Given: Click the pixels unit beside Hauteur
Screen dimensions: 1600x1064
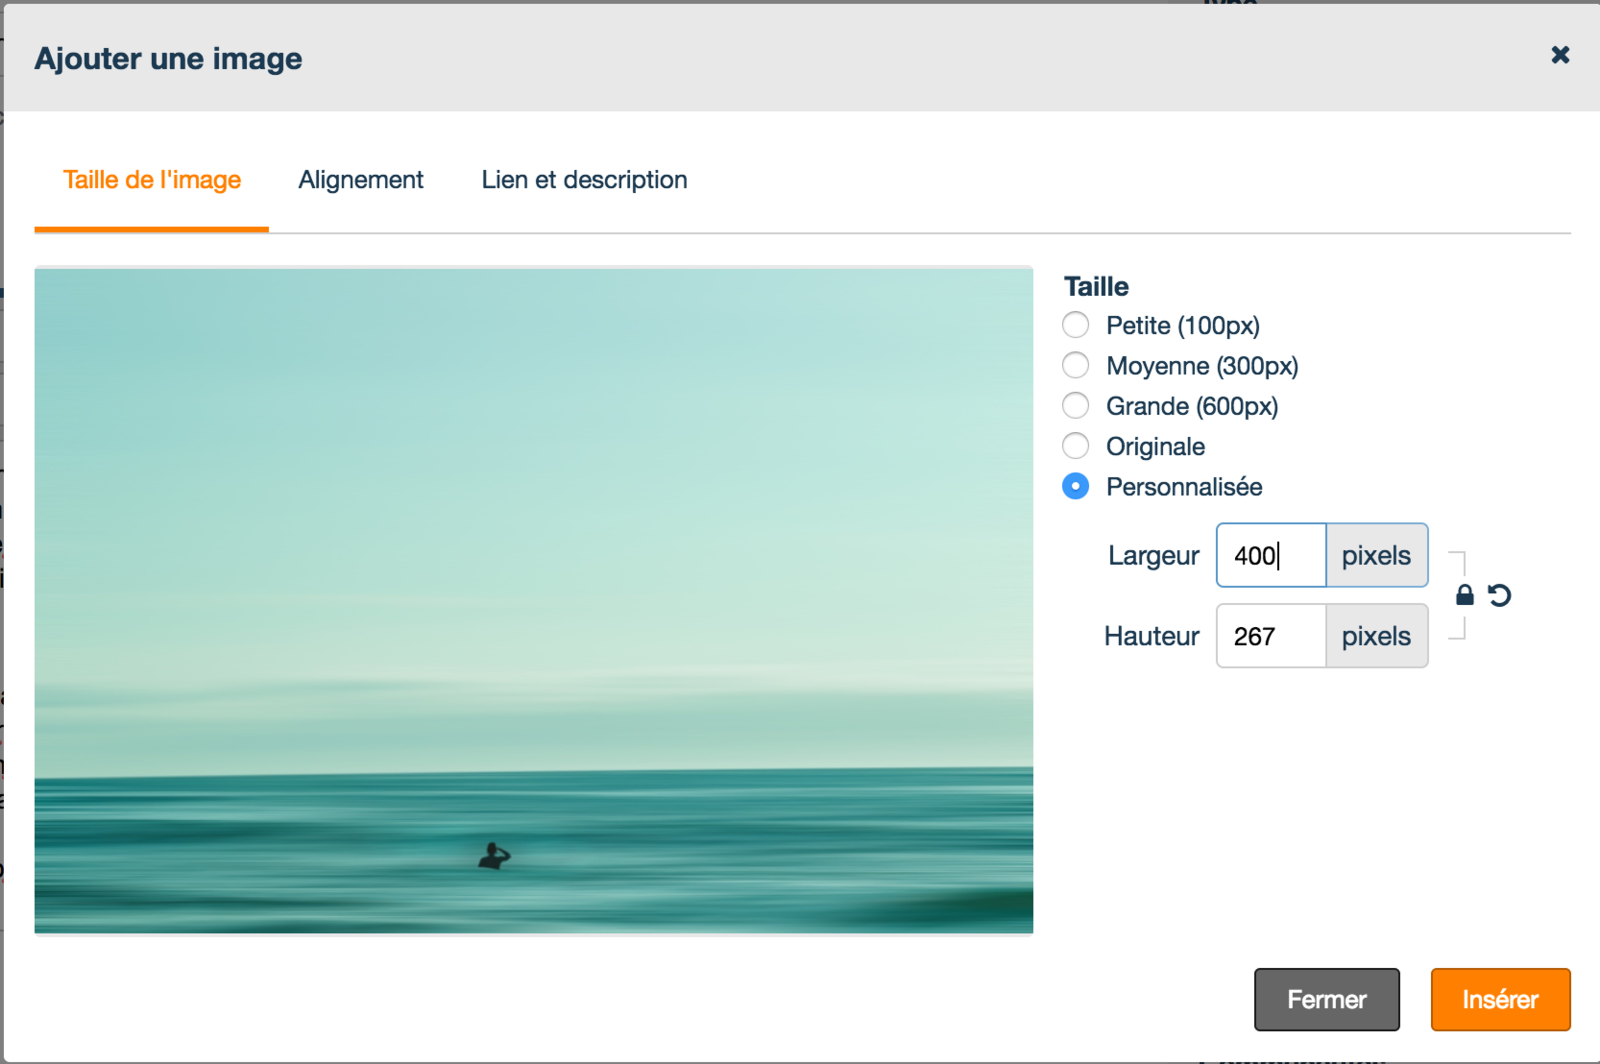Looking at the screenshot, I should [1376, 636].
